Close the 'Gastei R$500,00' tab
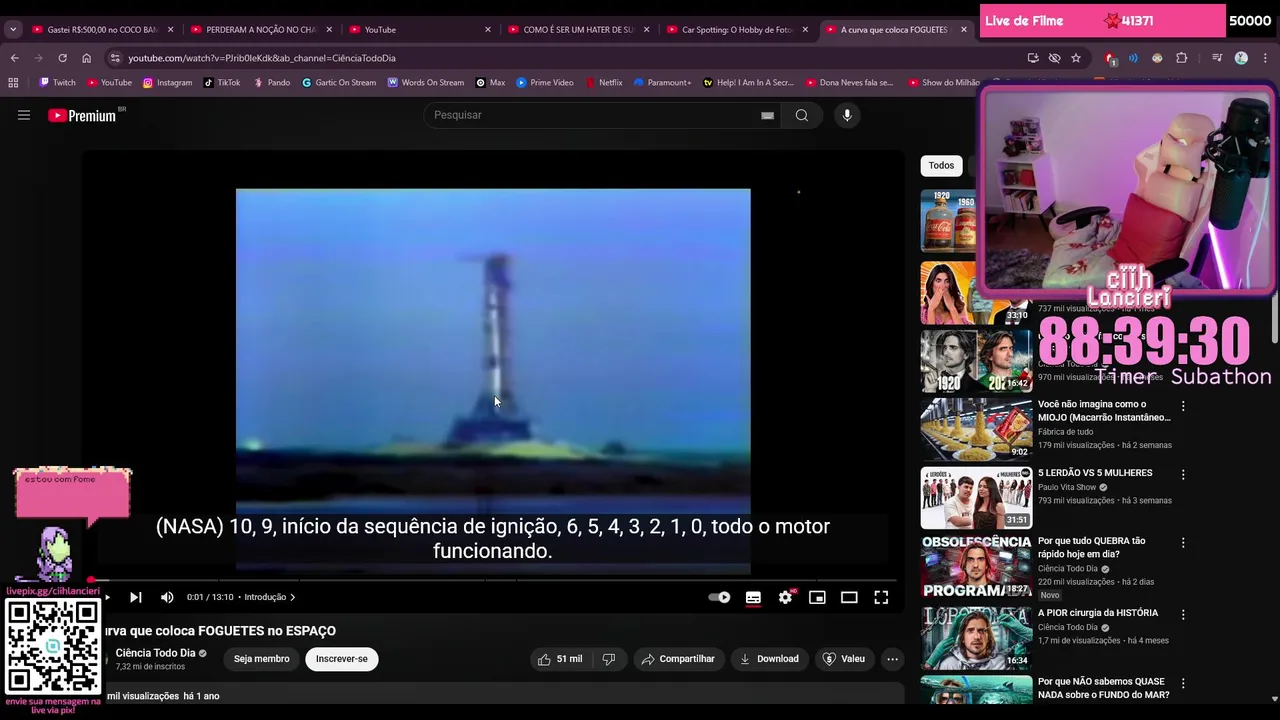The image size is (1280, 720). click(x=170, y=30)
